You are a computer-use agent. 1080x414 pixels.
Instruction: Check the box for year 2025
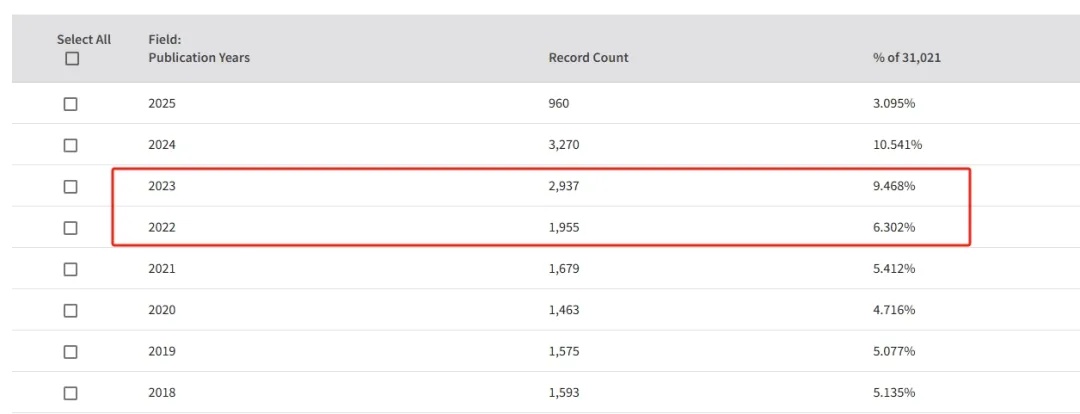pos(70,104)
